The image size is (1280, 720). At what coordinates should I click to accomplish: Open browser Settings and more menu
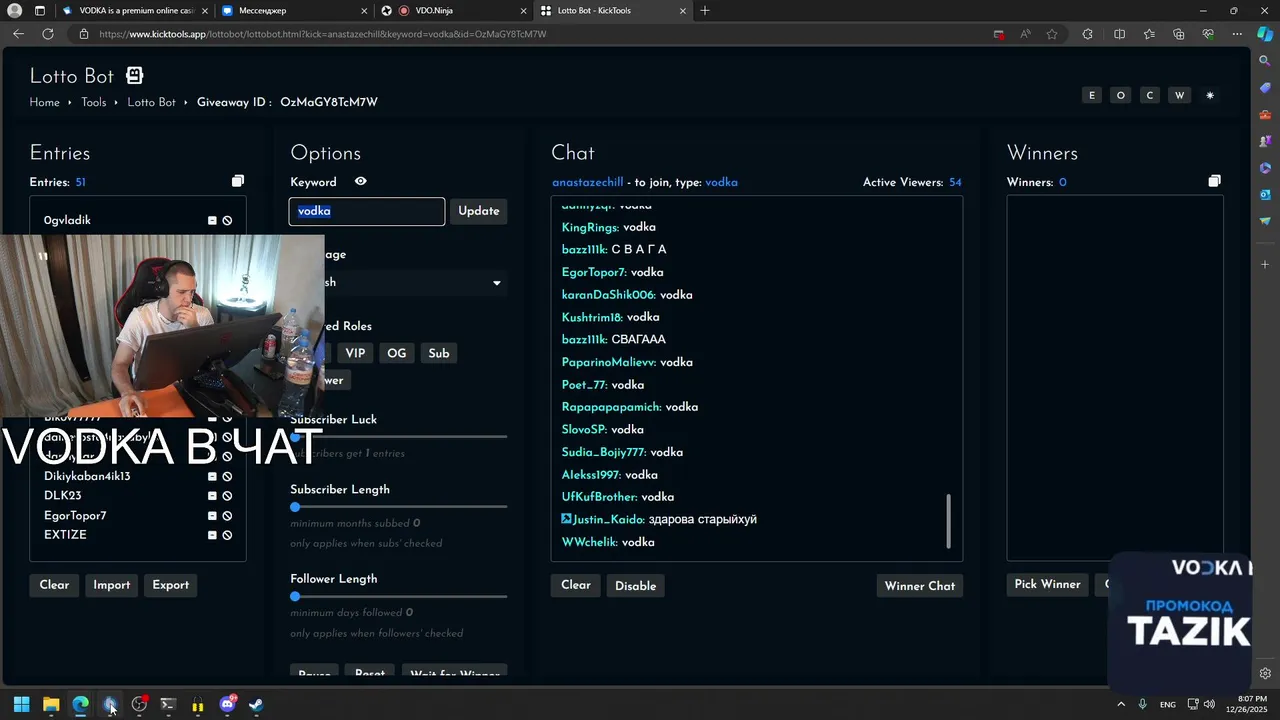[x=1237, y=34]
